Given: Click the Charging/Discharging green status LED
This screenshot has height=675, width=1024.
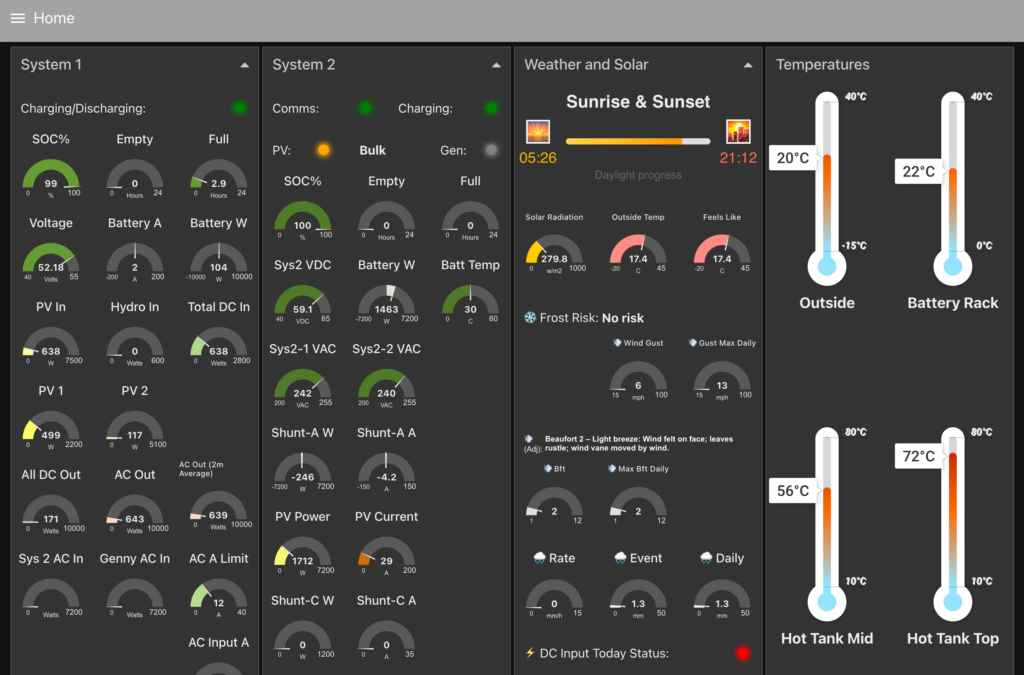Looking at the screenshot, I should (x=240, y=108).
